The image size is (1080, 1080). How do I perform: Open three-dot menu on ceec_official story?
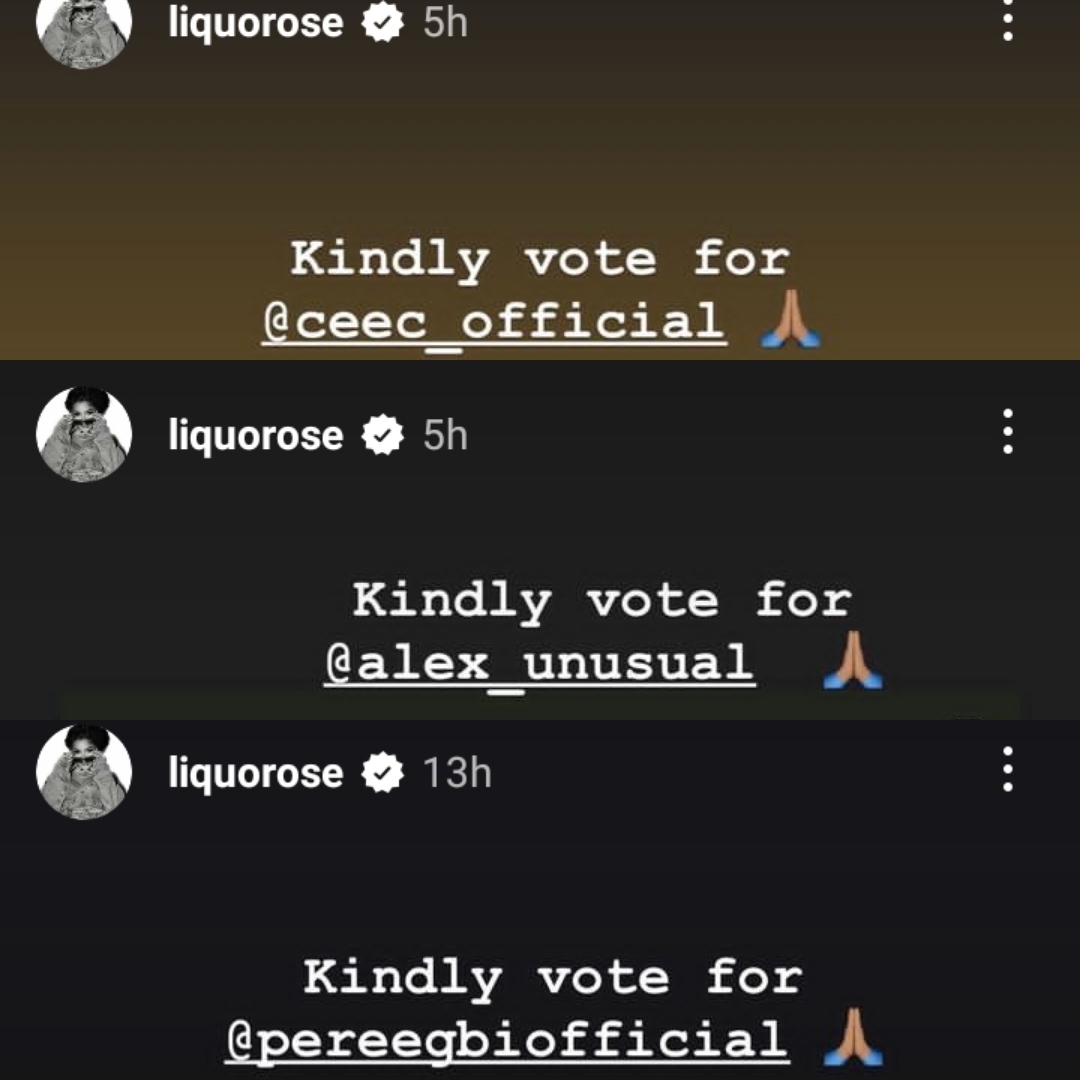tap(1007, 21)
